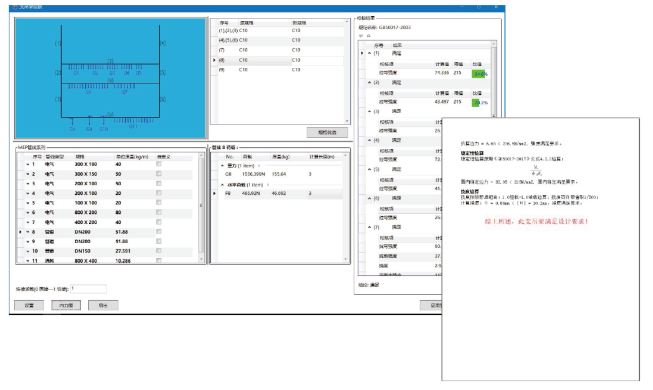Enable the checkbox in MEP row 4
Screen dimensions: 653x390
[159, 193]
